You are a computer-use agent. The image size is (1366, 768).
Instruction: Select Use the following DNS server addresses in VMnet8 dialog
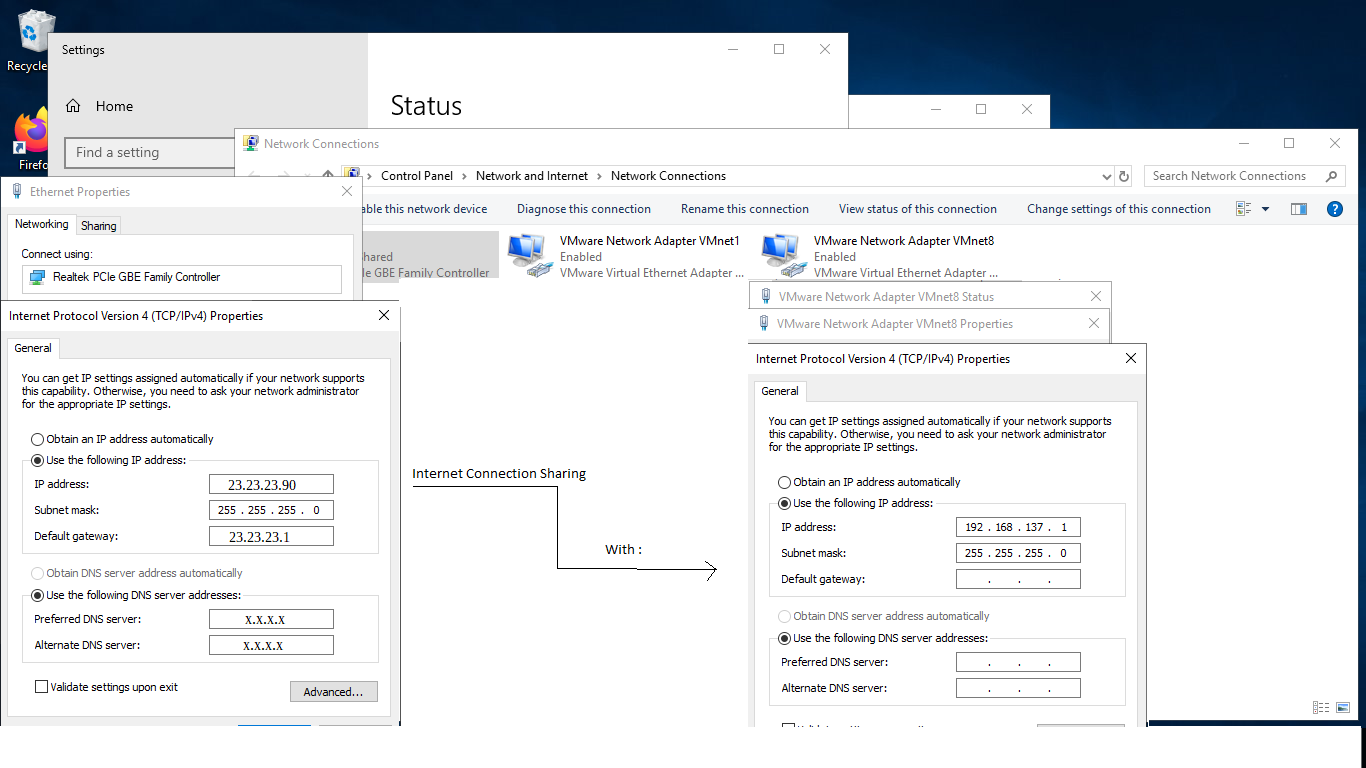(x=785, y=638)
